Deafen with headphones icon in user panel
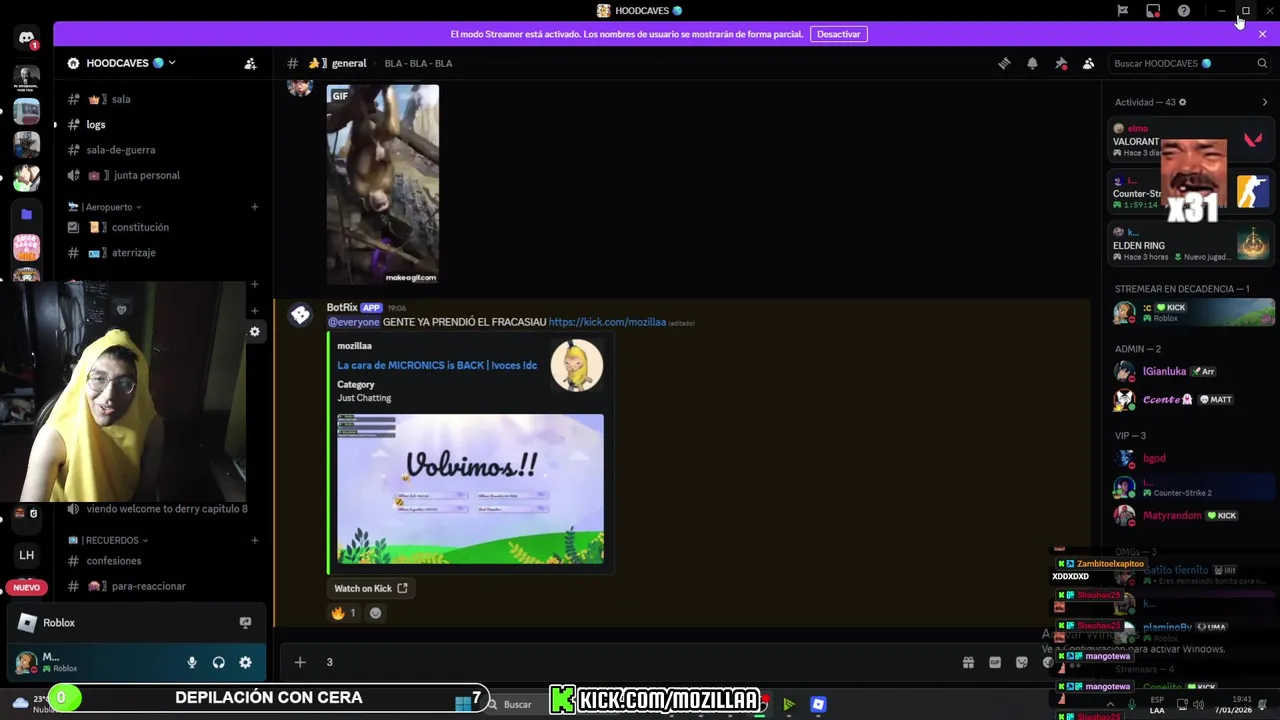 (219, 662)
